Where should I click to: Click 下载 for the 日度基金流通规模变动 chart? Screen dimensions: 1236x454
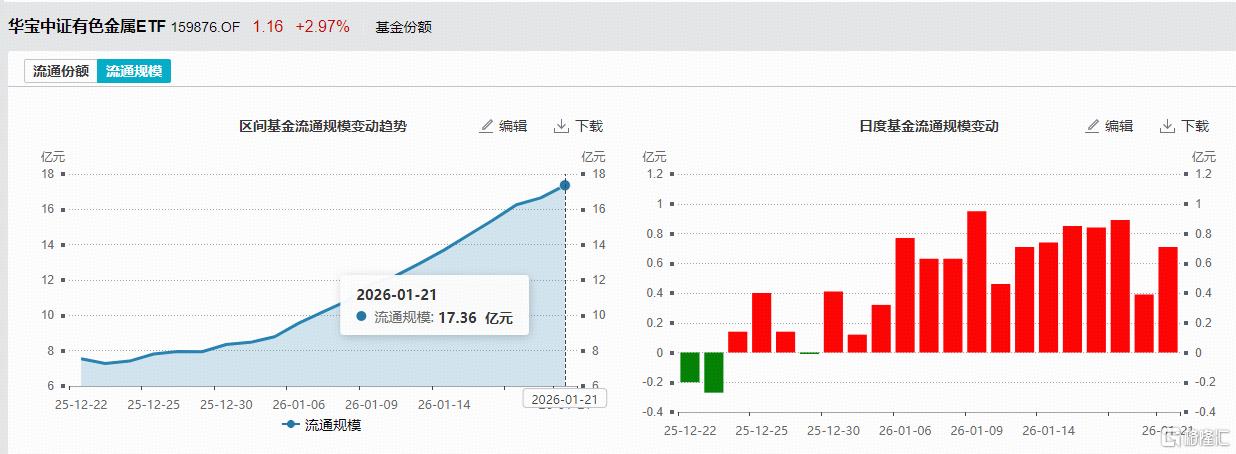[1195, 126]
